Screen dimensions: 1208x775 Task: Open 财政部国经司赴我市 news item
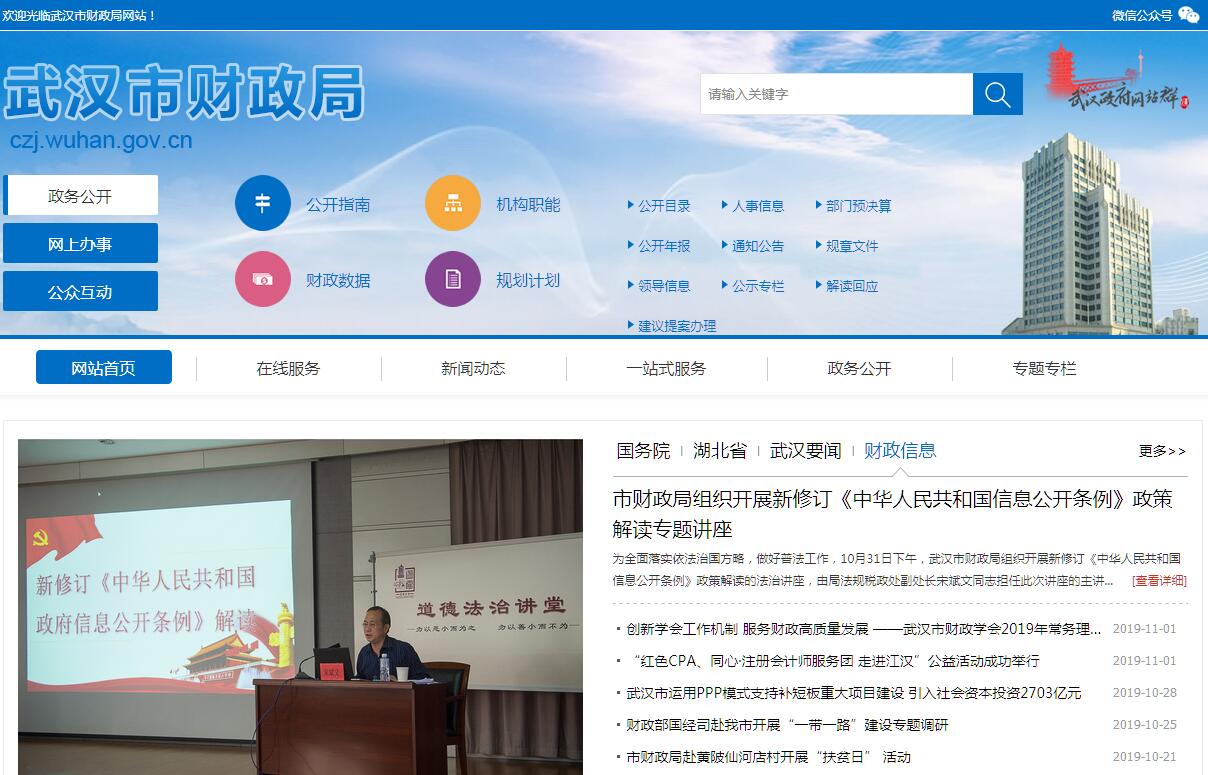point(787,725)
